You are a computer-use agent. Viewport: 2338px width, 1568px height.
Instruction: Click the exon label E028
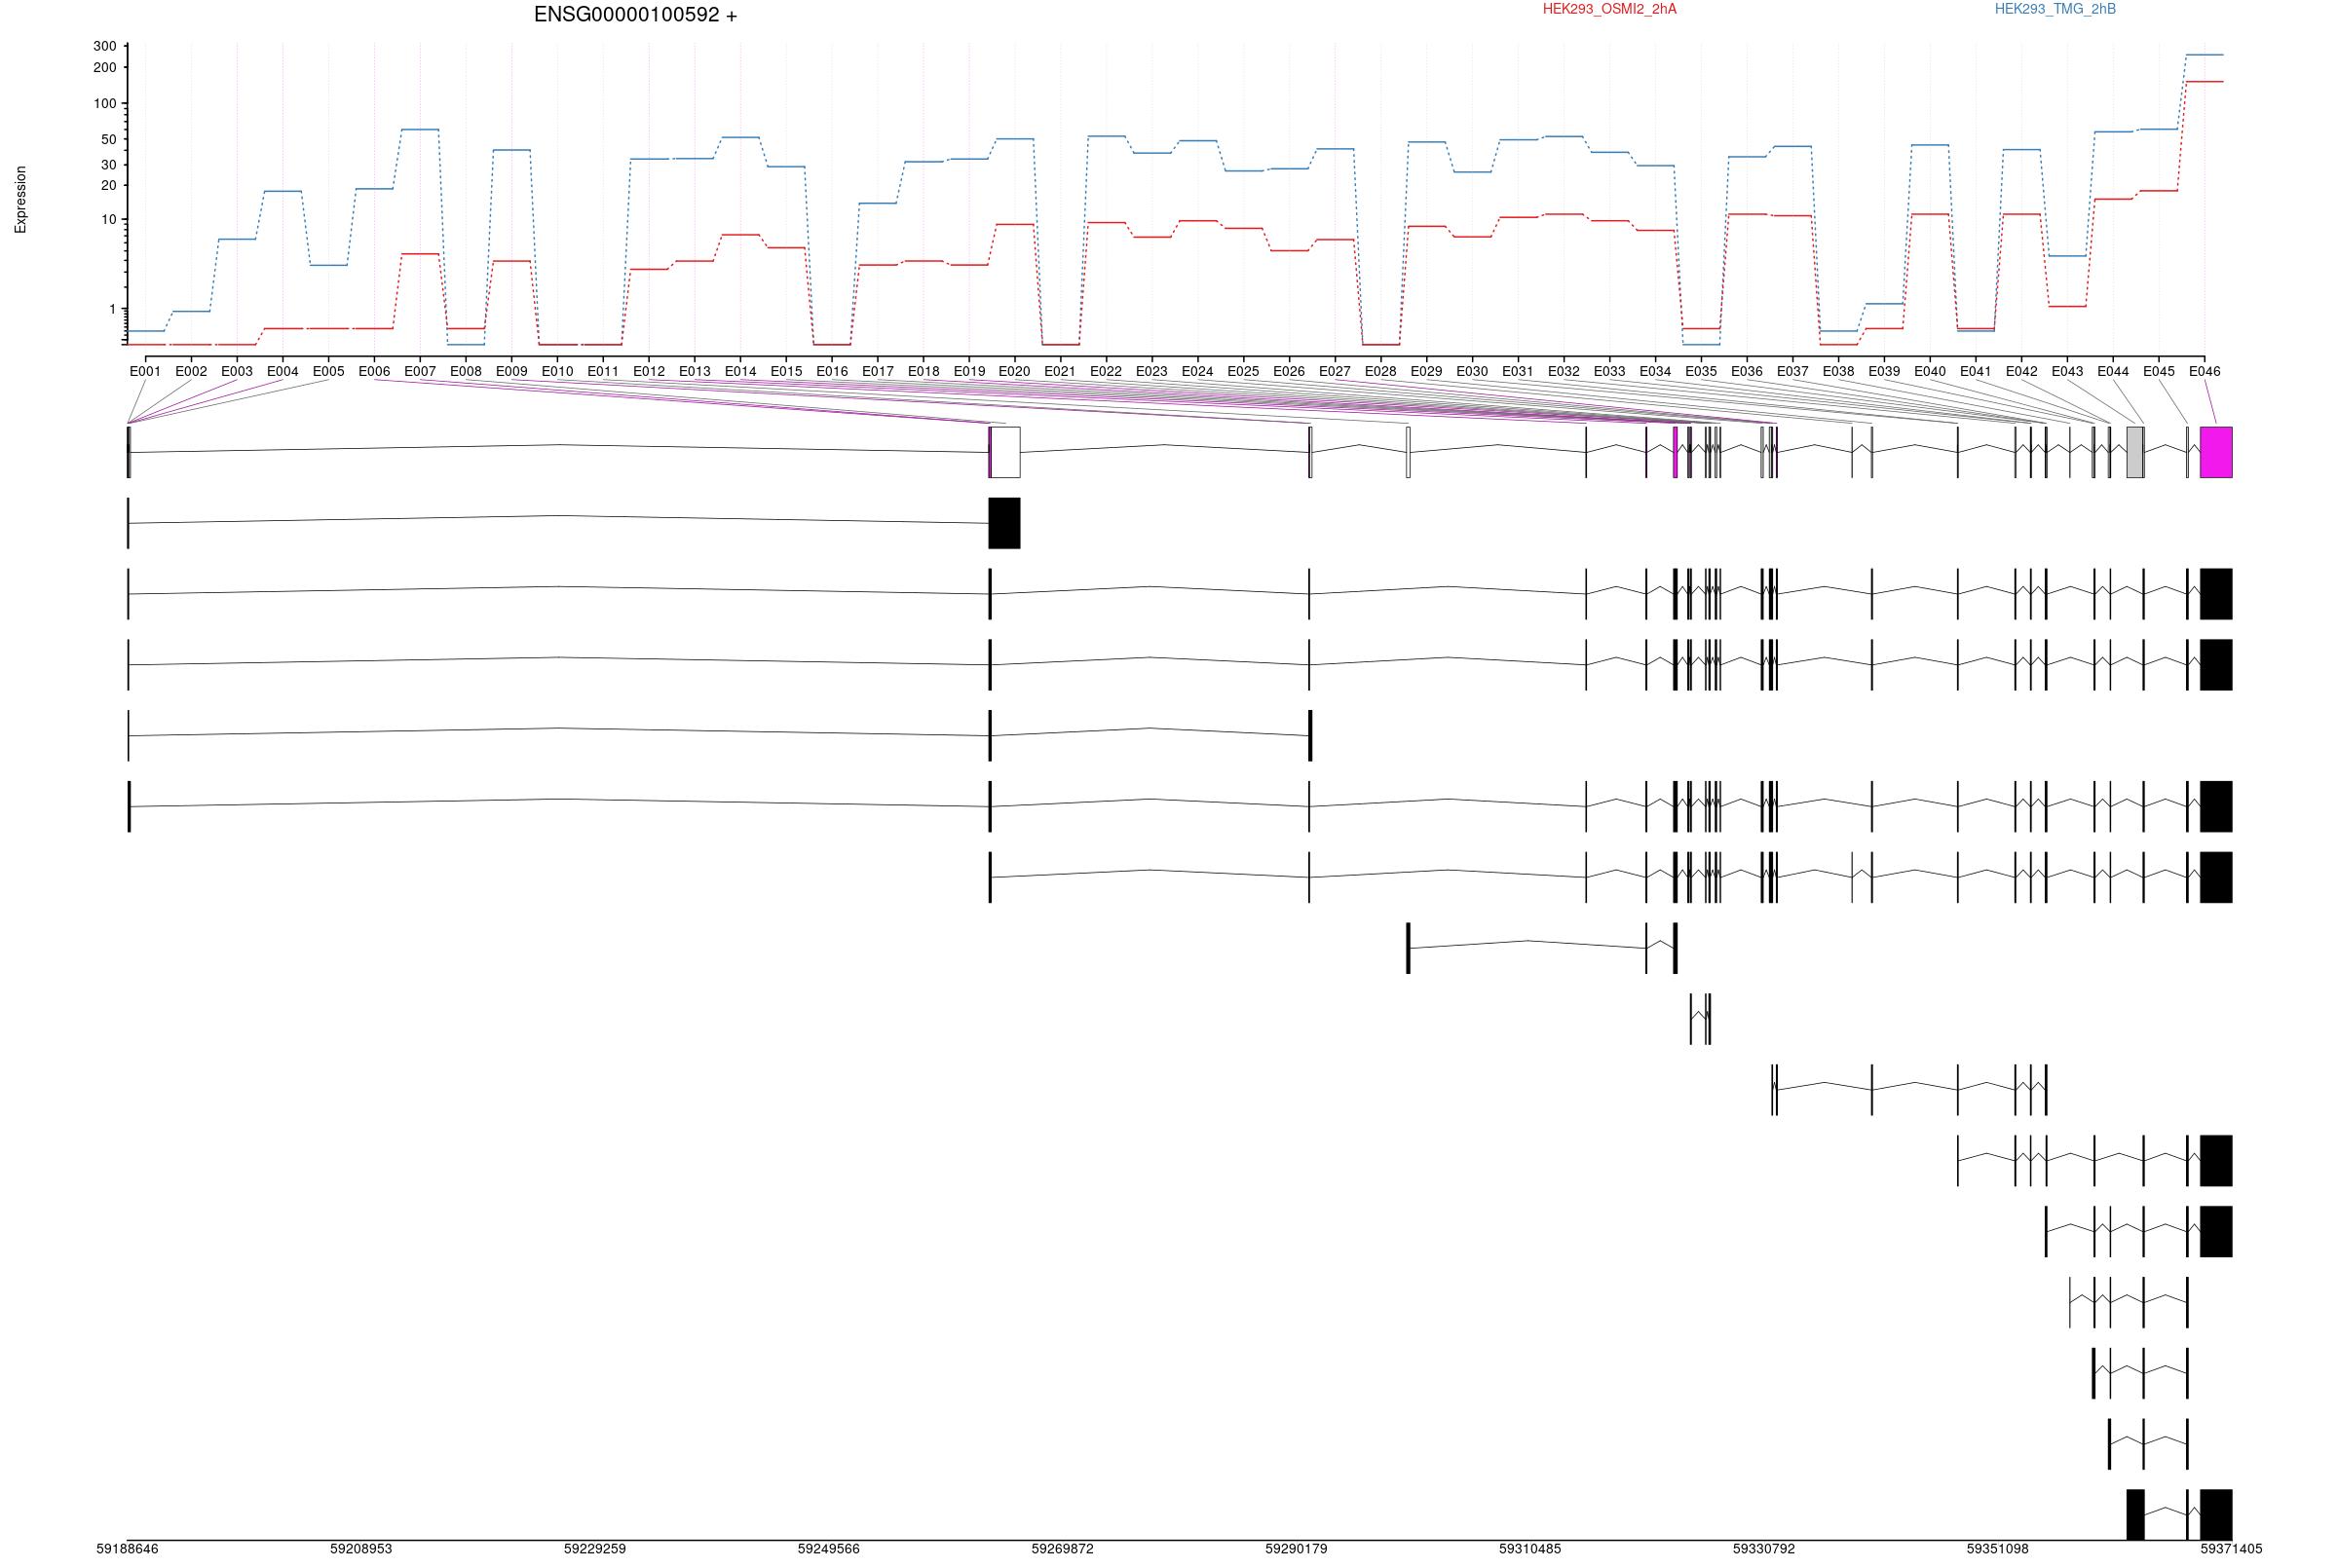point(1381,371)
